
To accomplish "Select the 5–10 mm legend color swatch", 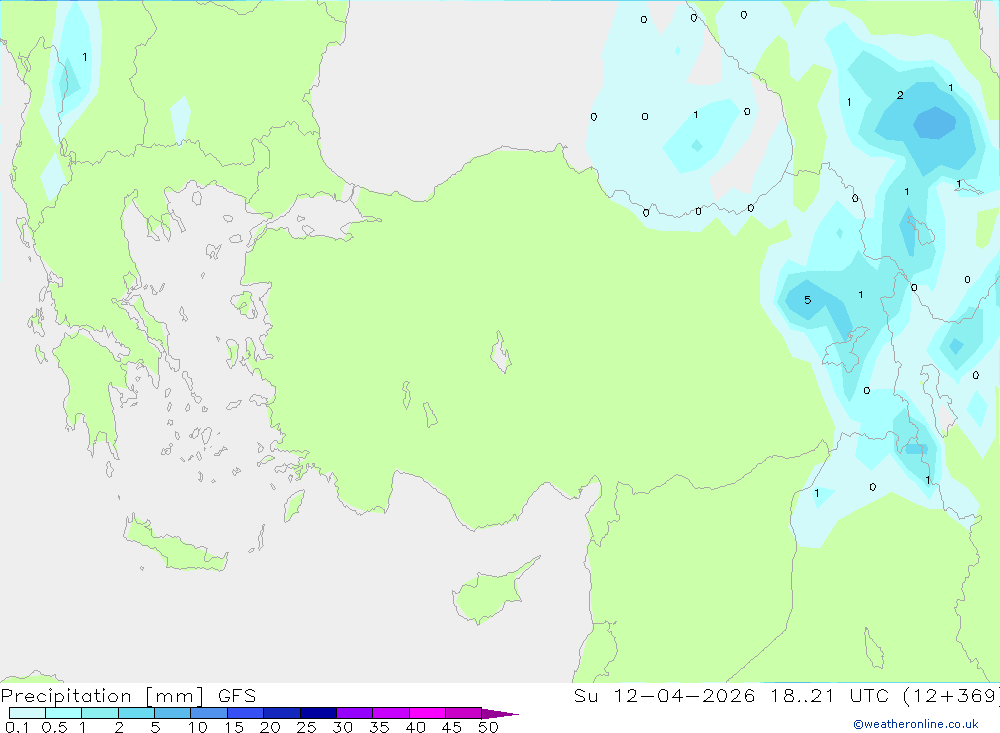I will pyautogui.click(x=173, y=713).
